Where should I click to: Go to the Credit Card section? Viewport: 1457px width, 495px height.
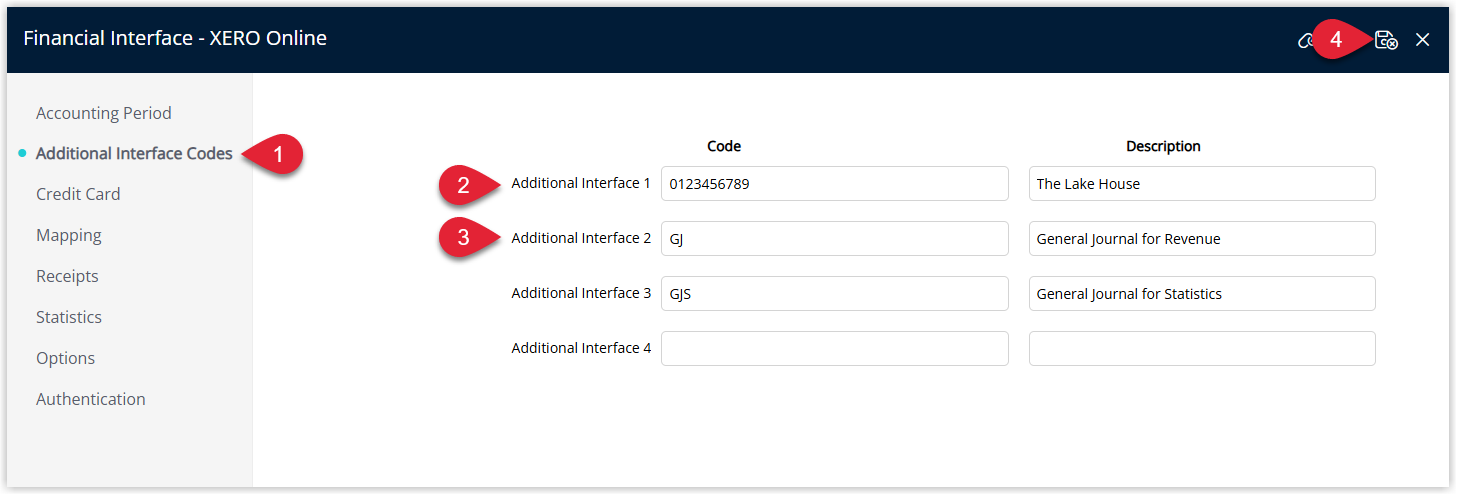pos(78,194)
